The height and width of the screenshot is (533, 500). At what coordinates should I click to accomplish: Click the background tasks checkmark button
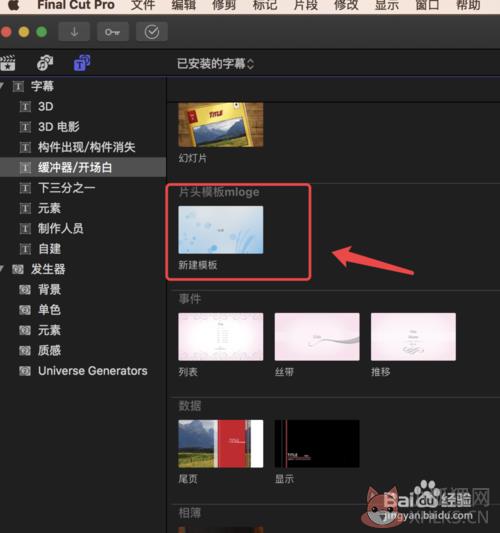(152, 32)
